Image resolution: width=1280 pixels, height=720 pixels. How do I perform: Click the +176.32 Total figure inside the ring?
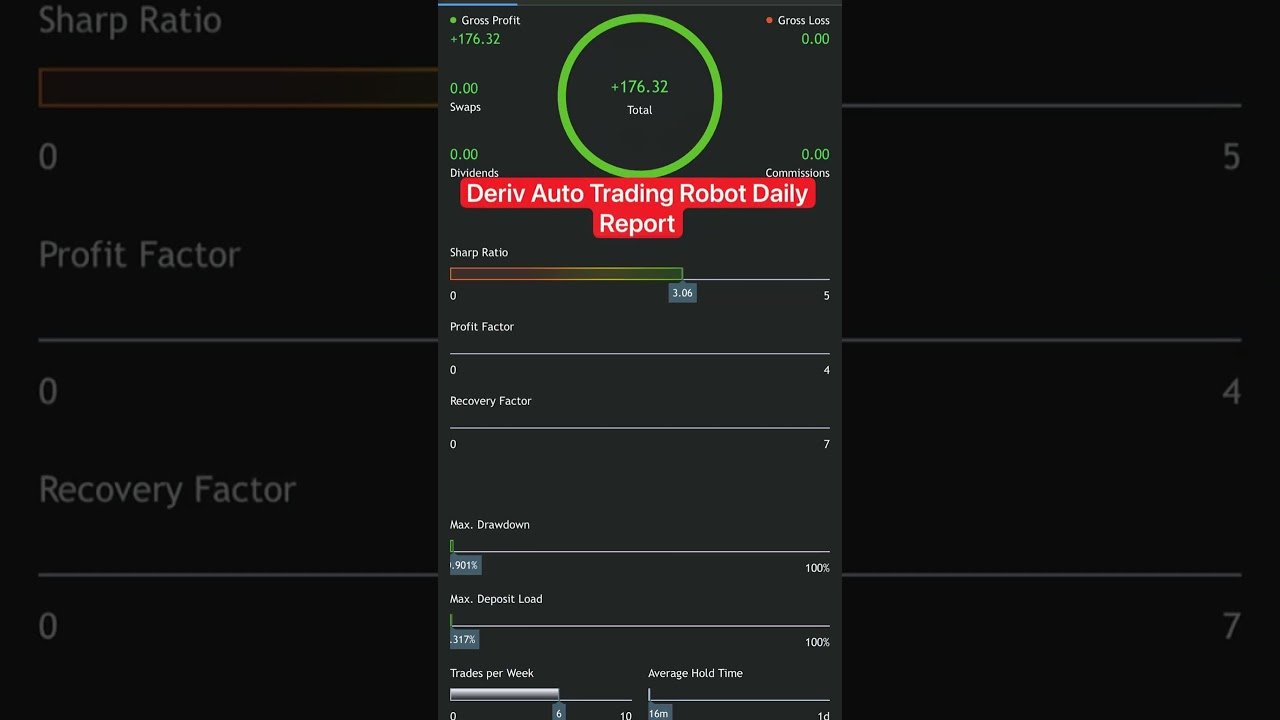[639, 87]
